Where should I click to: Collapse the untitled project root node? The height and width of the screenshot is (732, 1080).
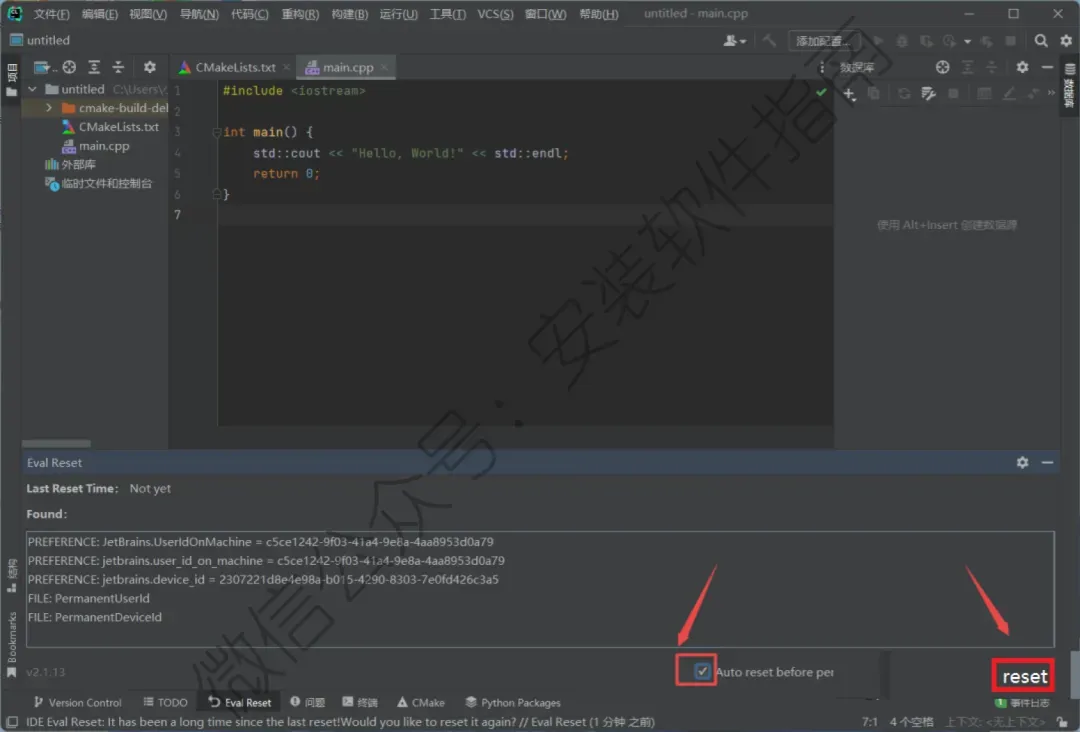[x=32, y=89]
